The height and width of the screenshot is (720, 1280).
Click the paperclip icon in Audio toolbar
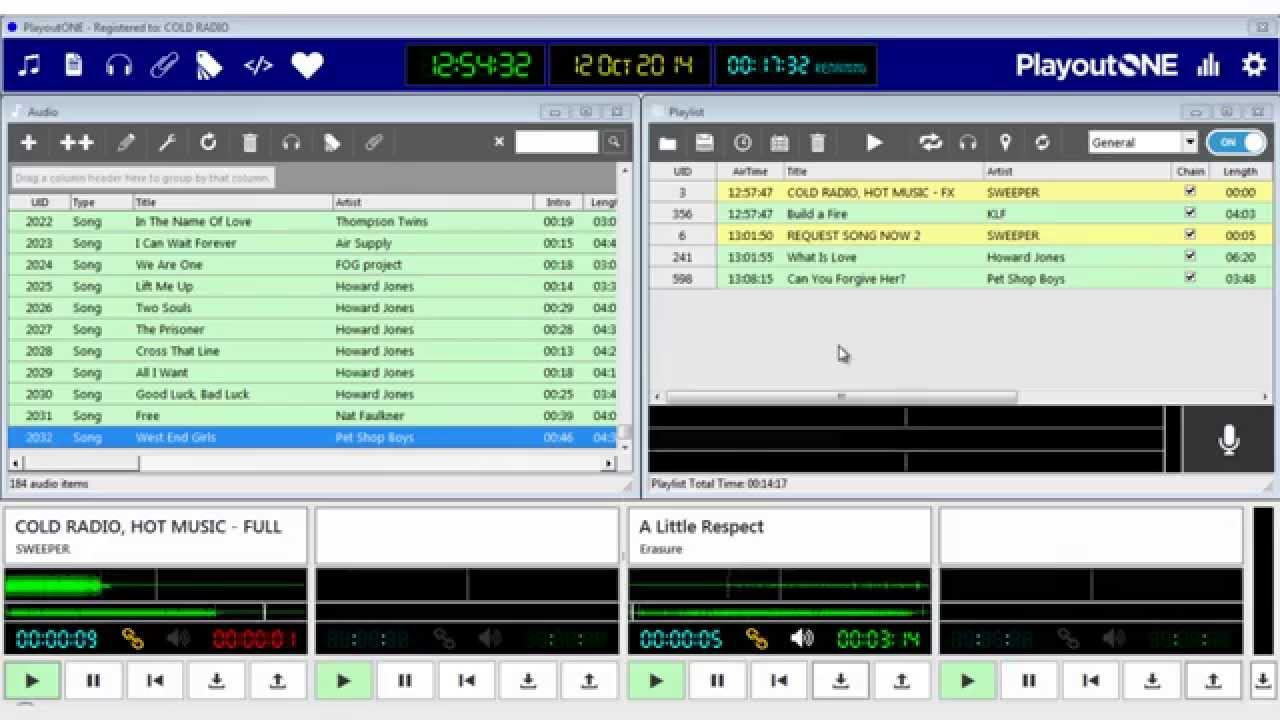373,143
